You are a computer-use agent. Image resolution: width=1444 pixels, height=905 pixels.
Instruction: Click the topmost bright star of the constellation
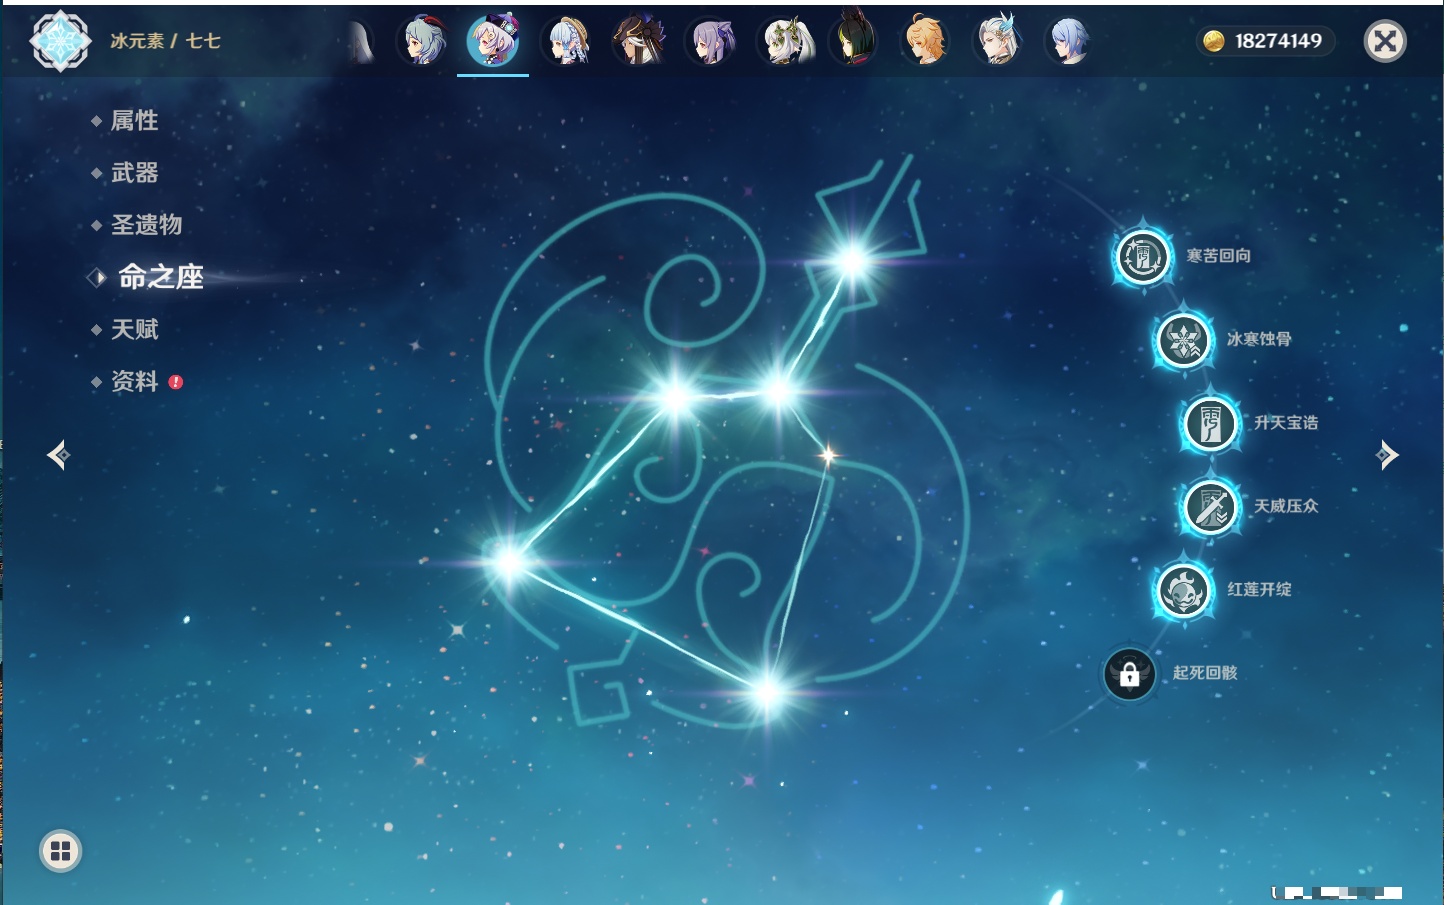(x=853, y=261)
